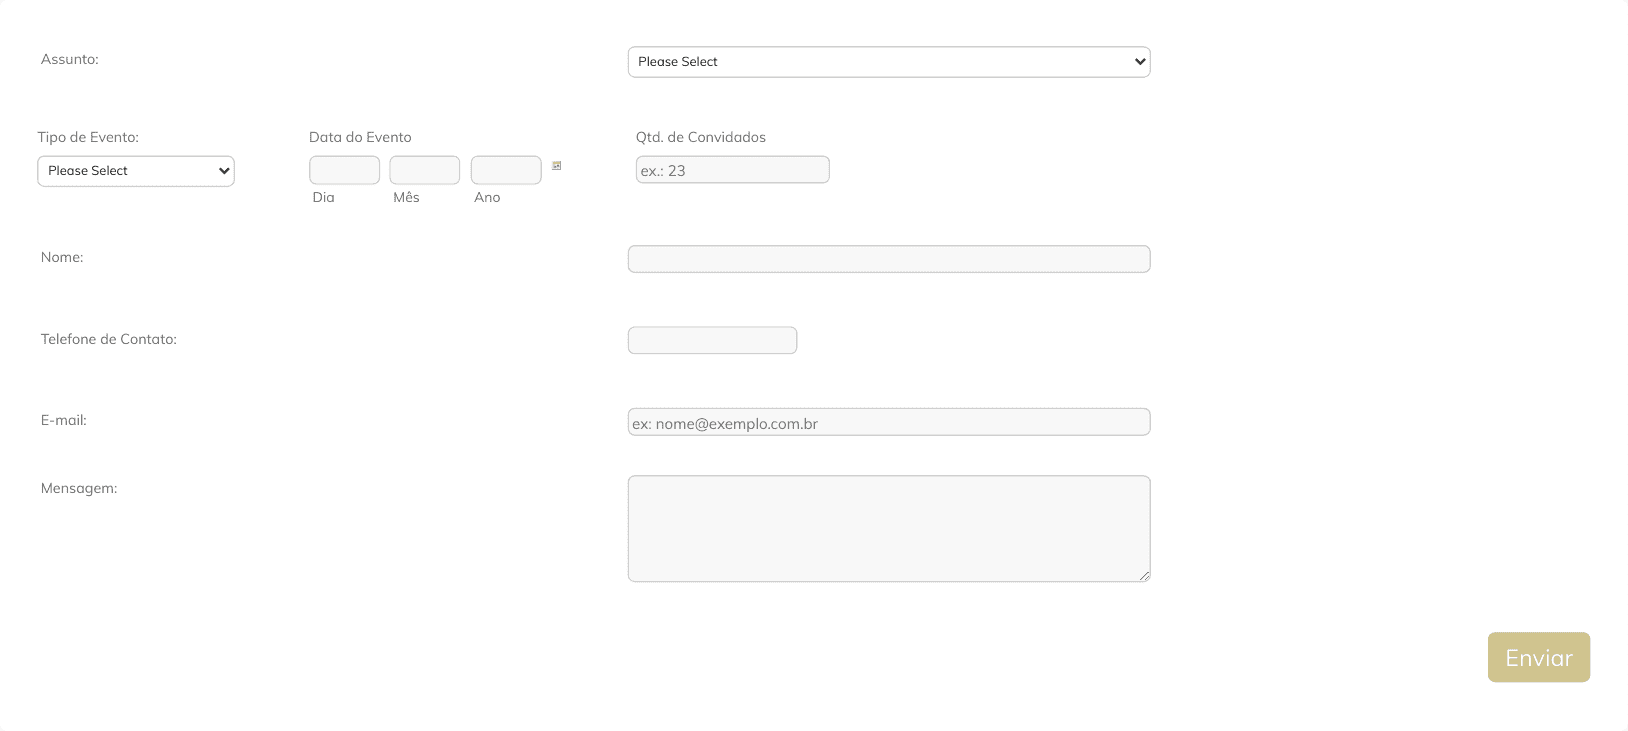Click the Mensagem label

tap(79, 488)
